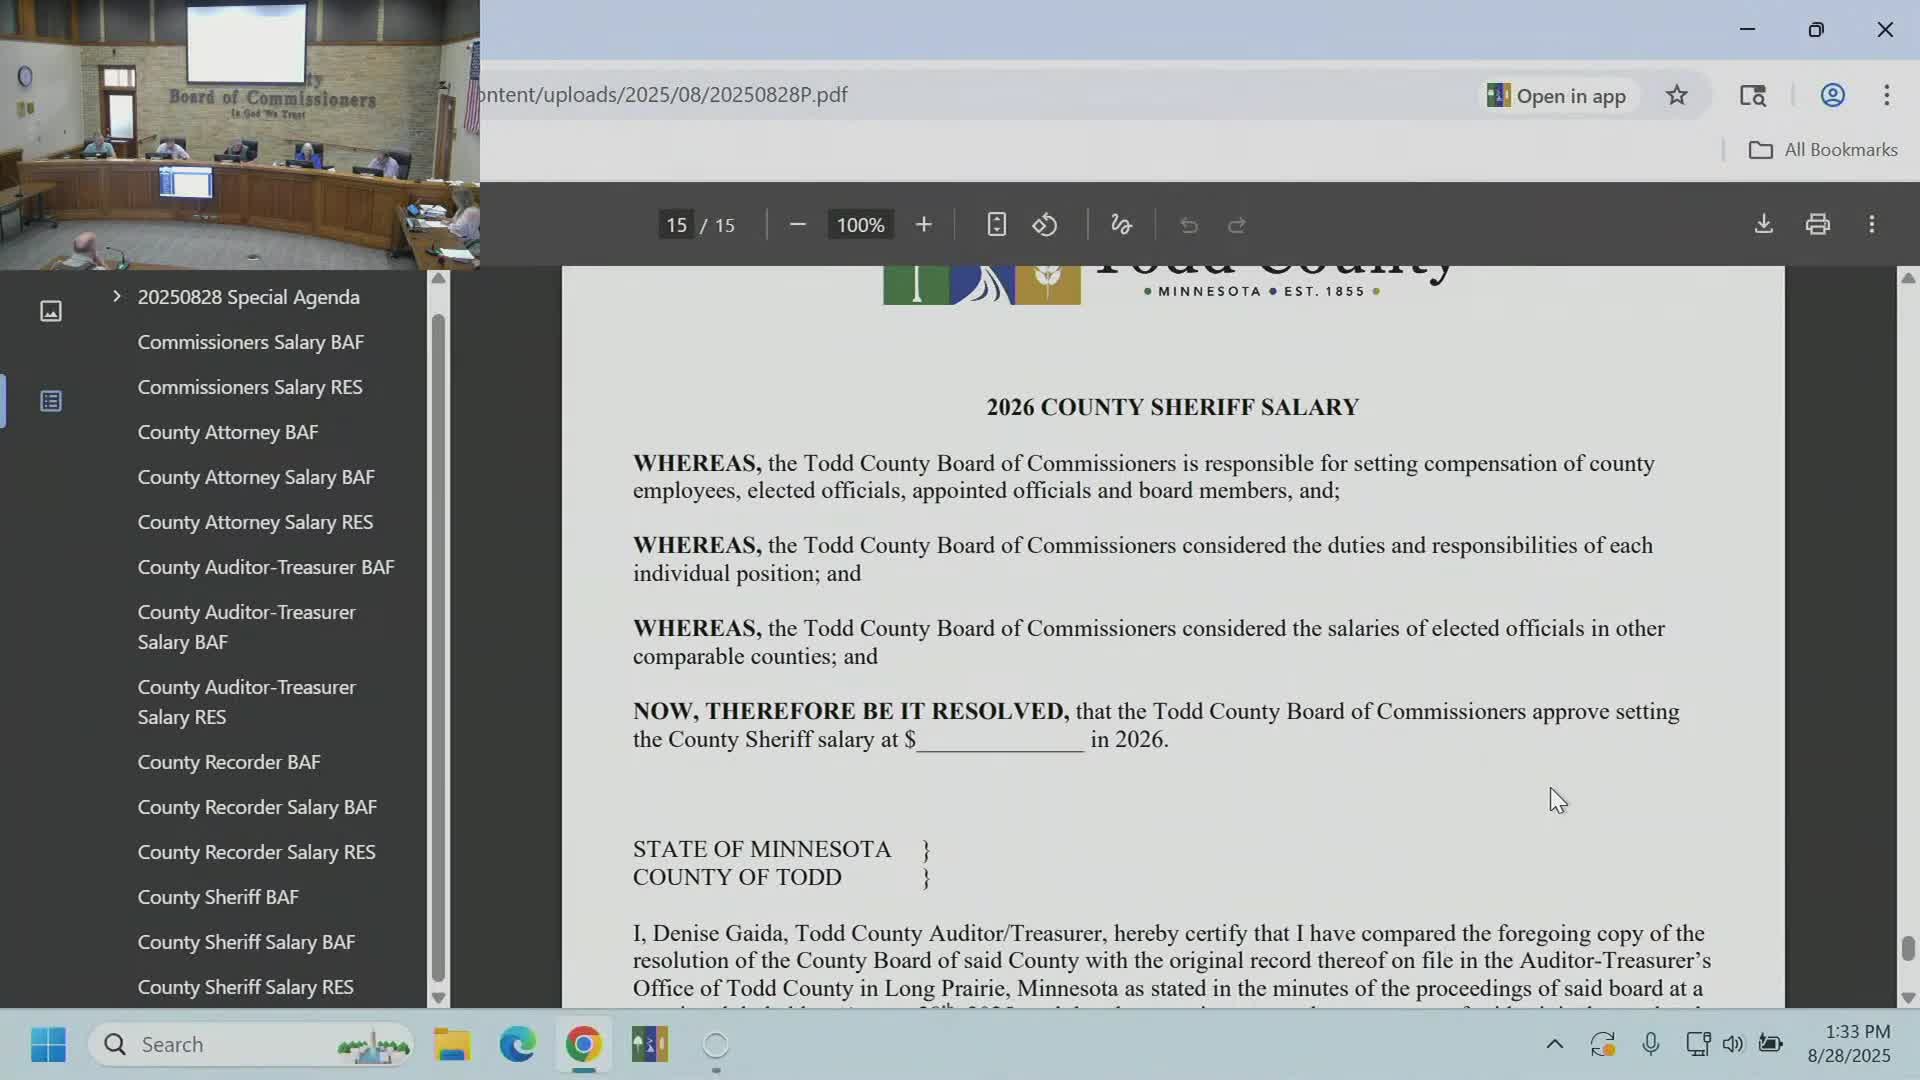This screenshot has width=1920, height=1080.
Task: Open the Chrome profile avatar
Action: click(1832, 95)
